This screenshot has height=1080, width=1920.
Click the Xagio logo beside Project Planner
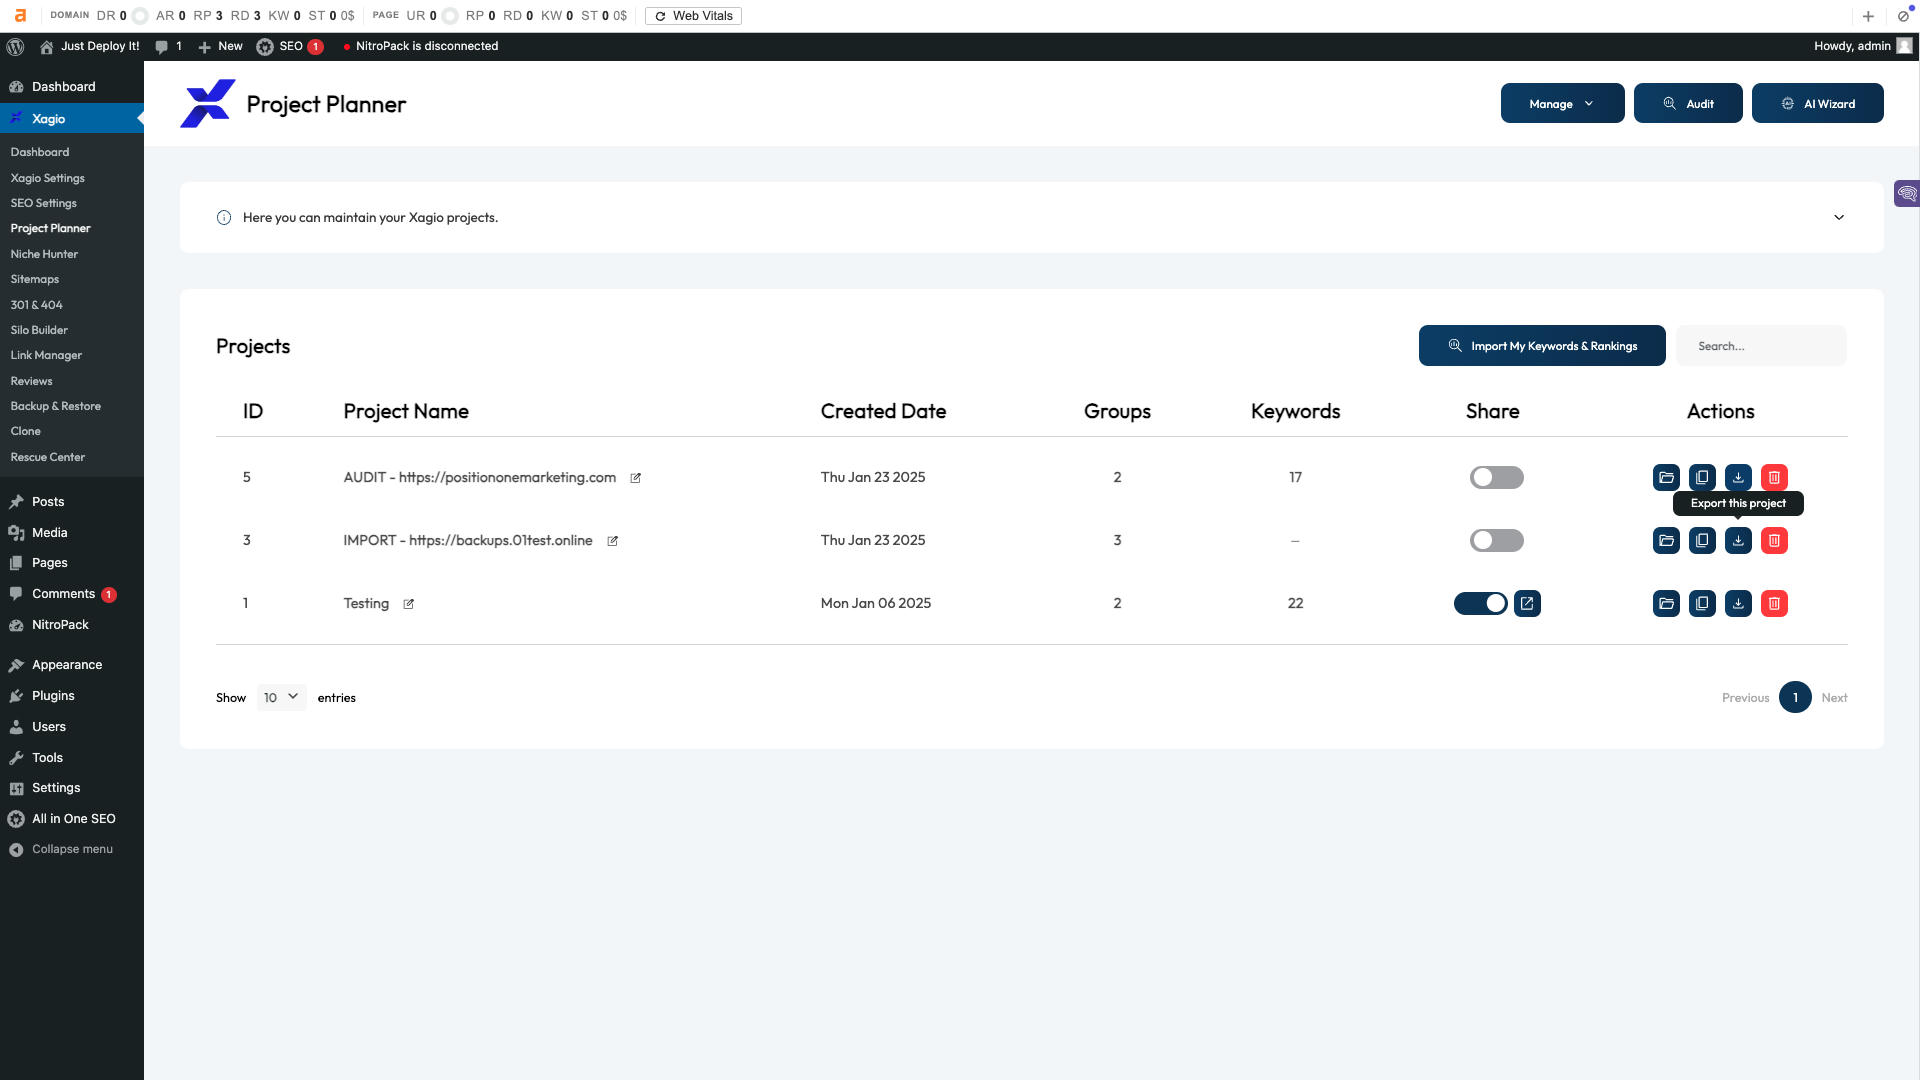pyautogui.click(x=208, y=104)
